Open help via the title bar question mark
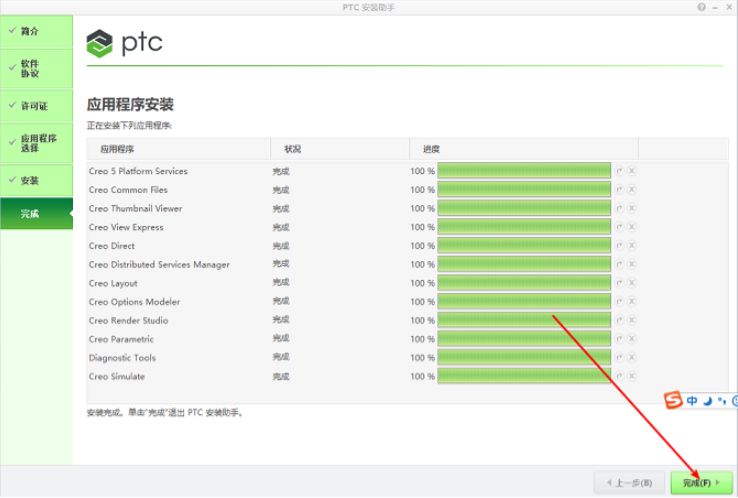Screen dimensions: 738x498 (701, 7)
